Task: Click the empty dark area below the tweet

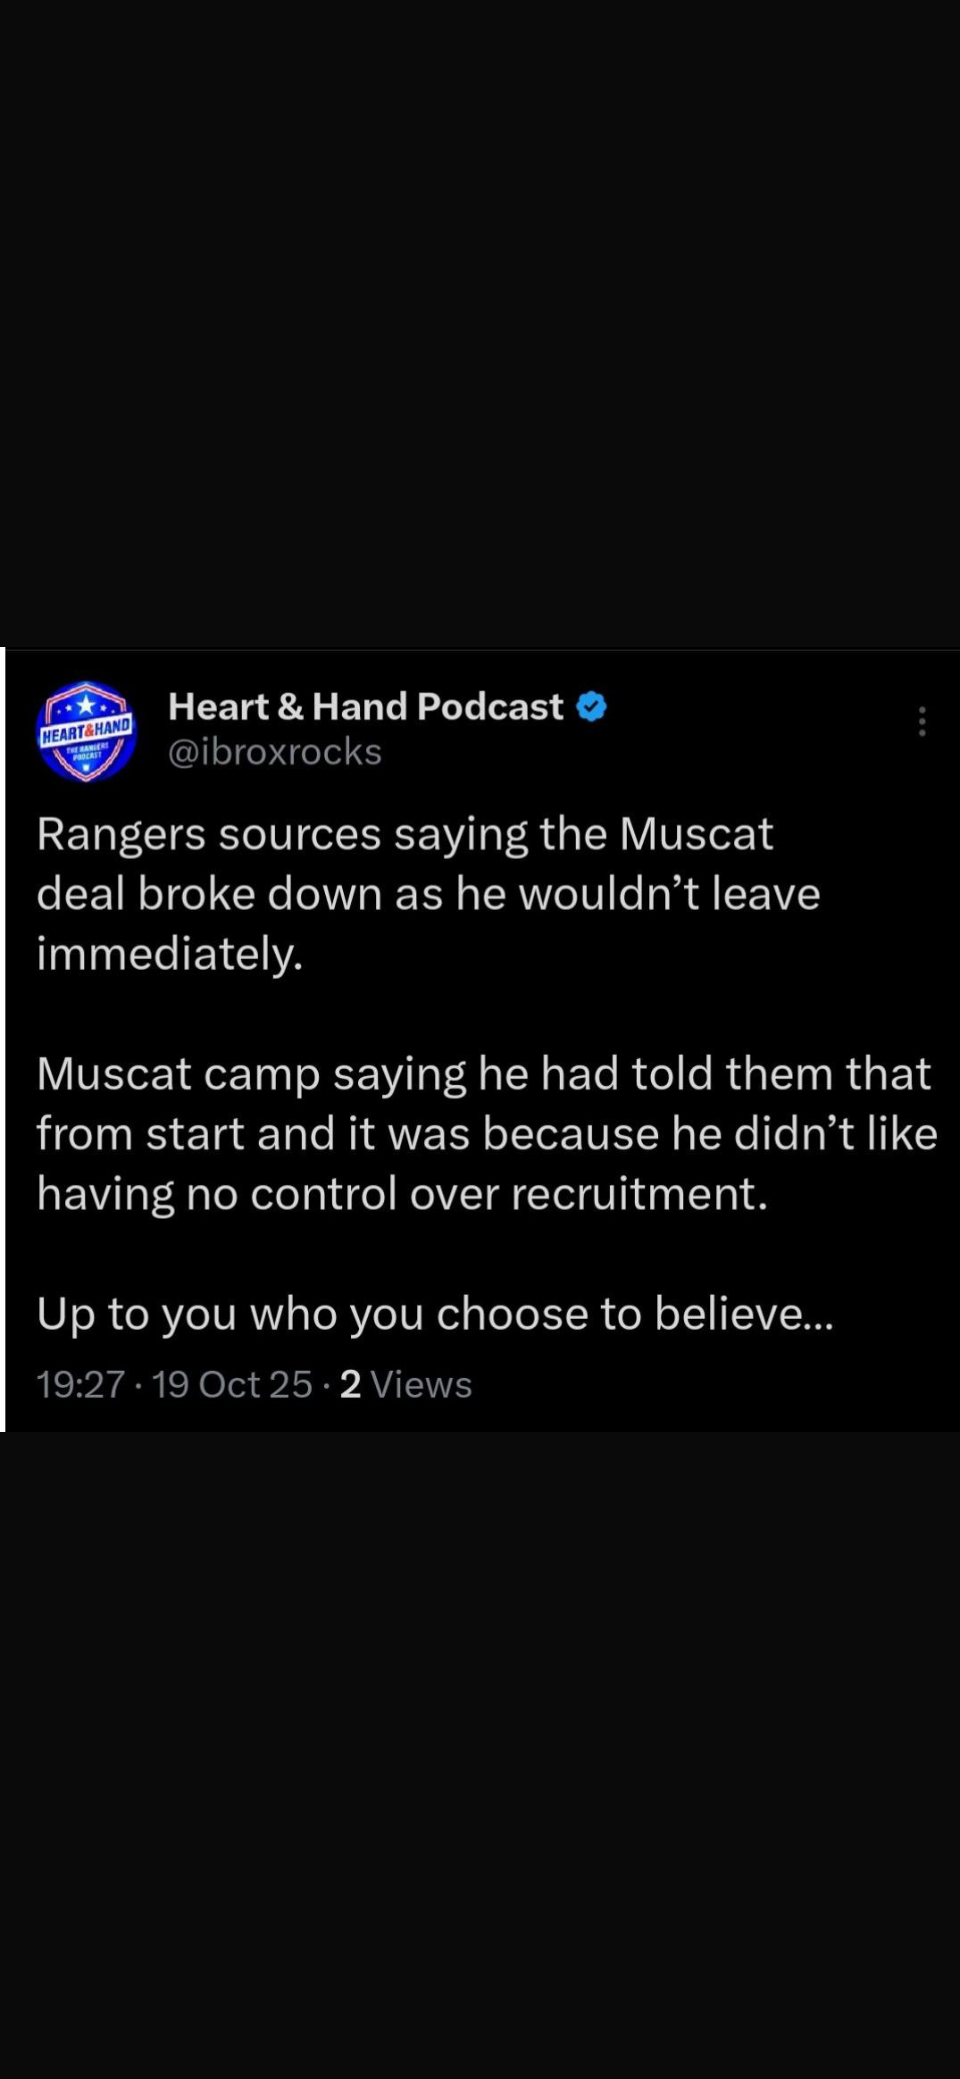Action: (480, 1750)
